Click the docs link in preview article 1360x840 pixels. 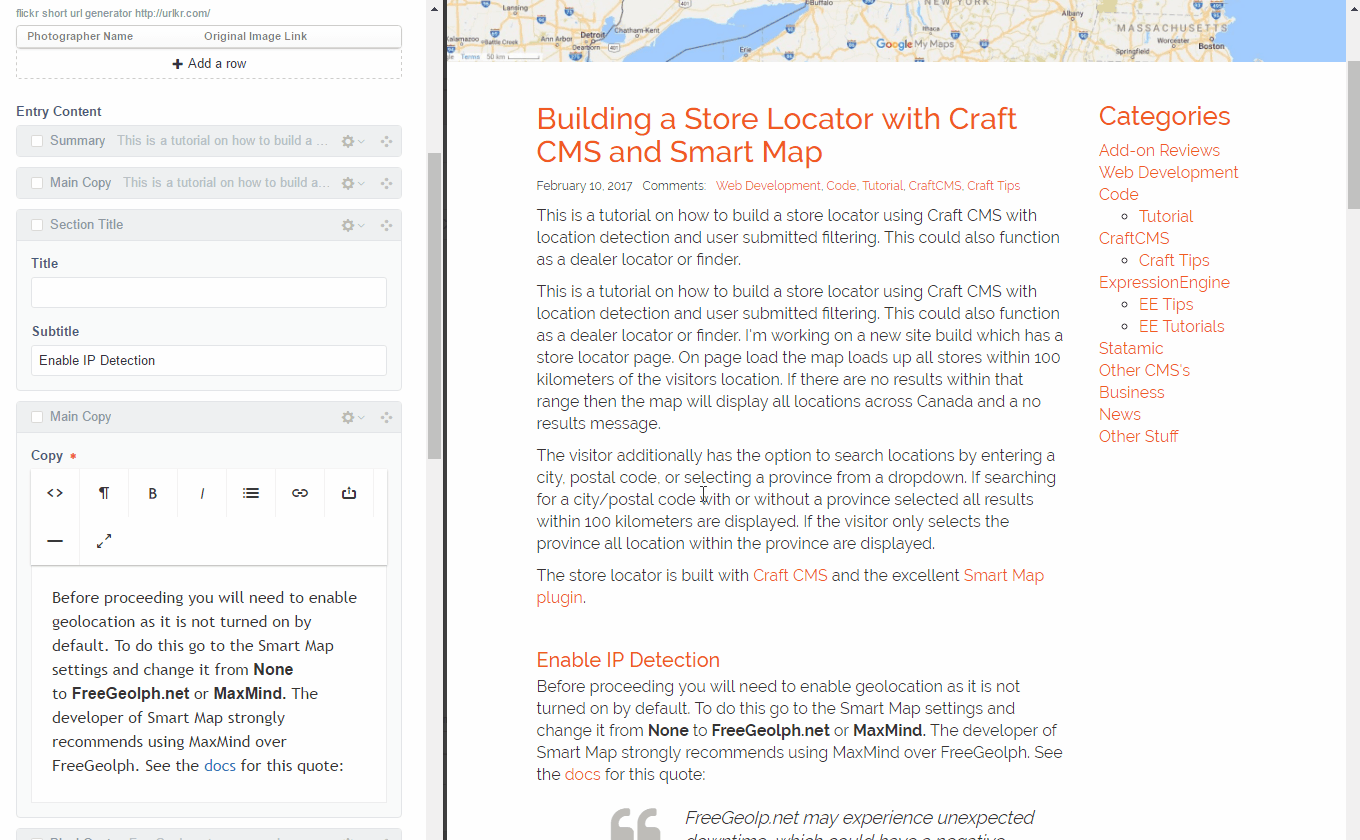tap(582, 774)
